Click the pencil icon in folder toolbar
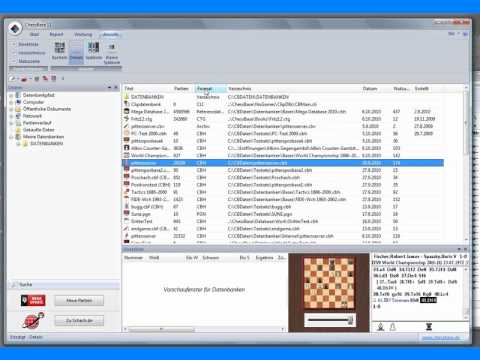This screenshot has height=360, width=480. click(x=12, y=79)
